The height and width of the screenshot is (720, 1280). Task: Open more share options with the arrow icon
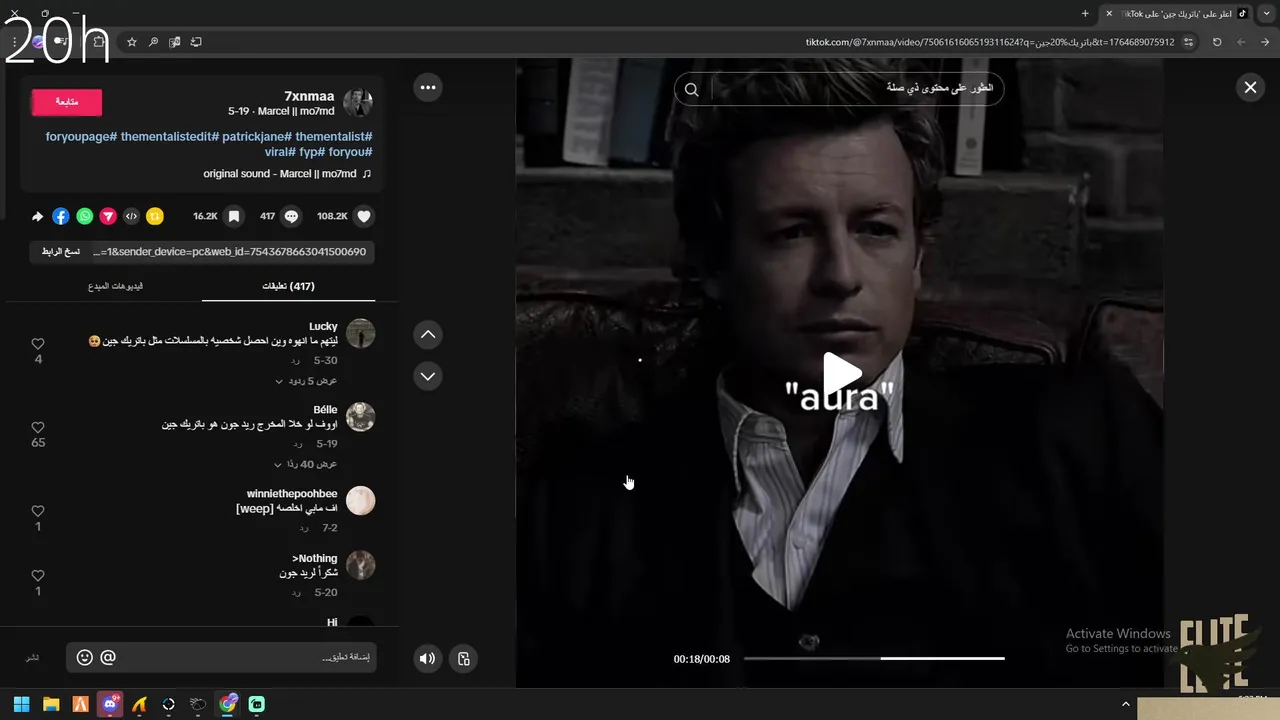click(38, 216)
